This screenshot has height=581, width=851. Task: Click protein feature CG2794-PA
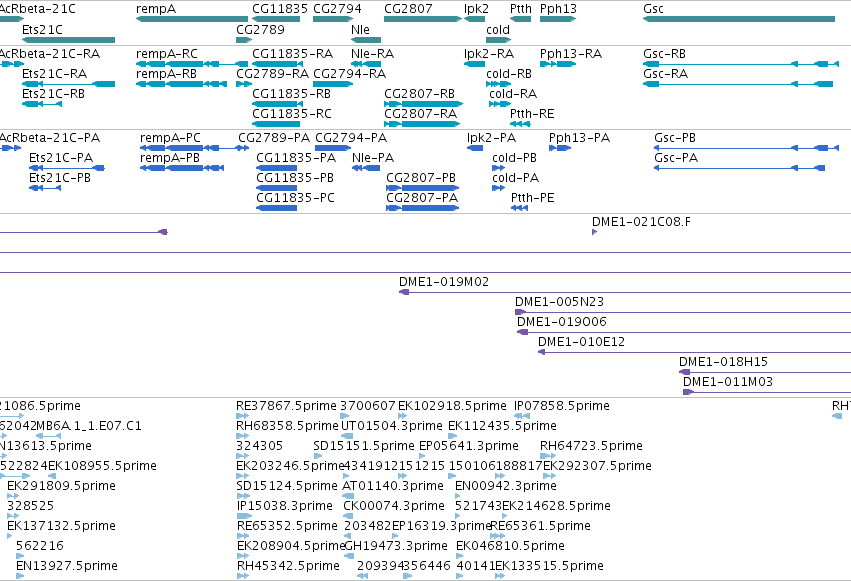click(333, 148)
